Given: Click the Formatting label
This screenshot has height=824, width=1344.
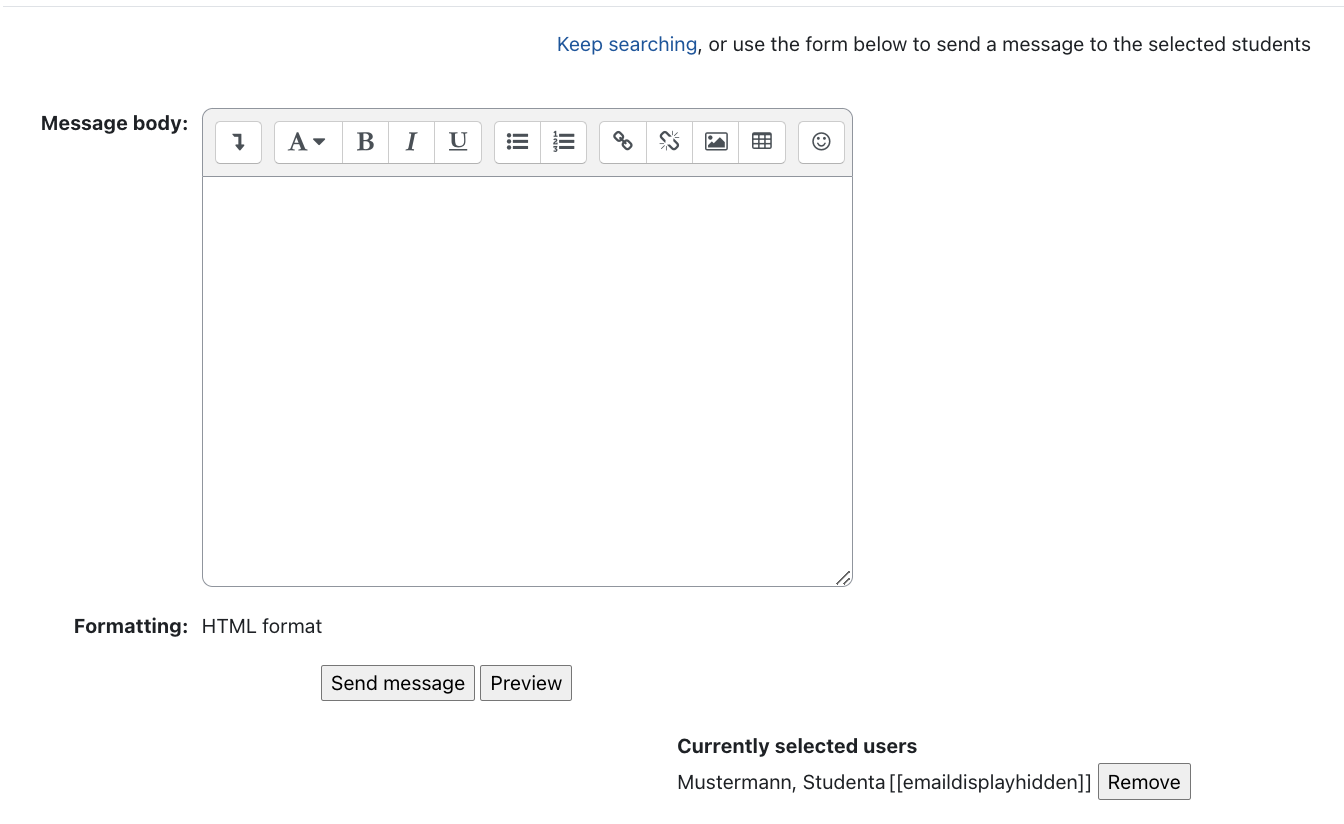Looking at the screenshot, I should [x=131, y=626].
